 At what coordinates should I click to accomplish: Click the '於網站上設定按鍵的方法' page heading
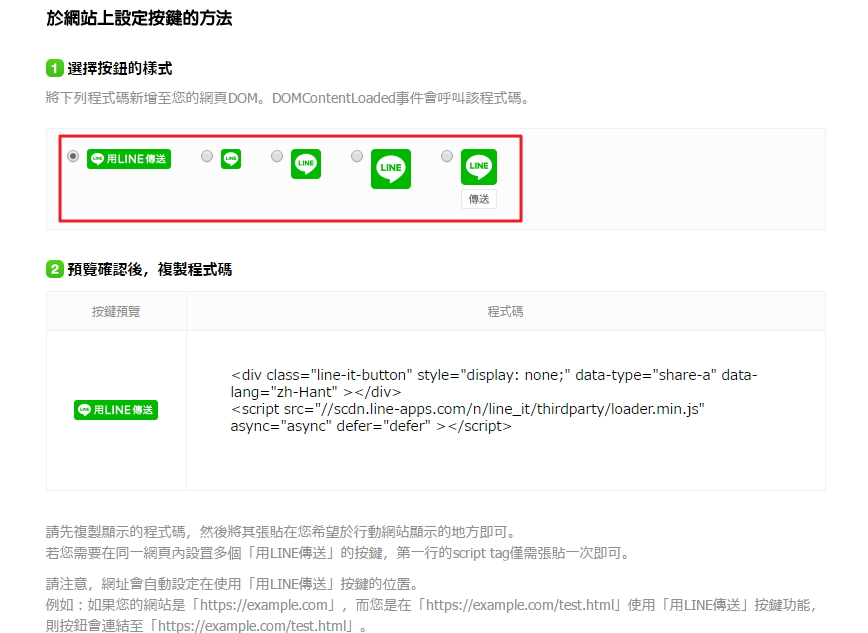[139, 18]
